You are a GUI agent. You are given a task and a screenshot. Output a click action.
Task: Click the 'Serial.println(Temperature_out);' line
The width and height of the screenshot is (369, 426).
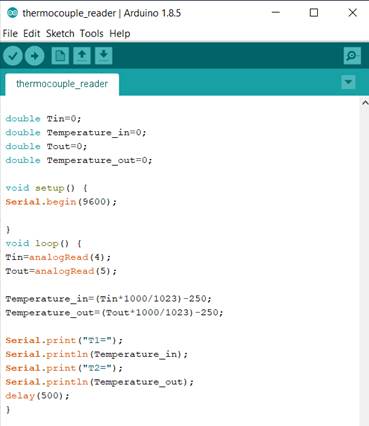[99, 382]
